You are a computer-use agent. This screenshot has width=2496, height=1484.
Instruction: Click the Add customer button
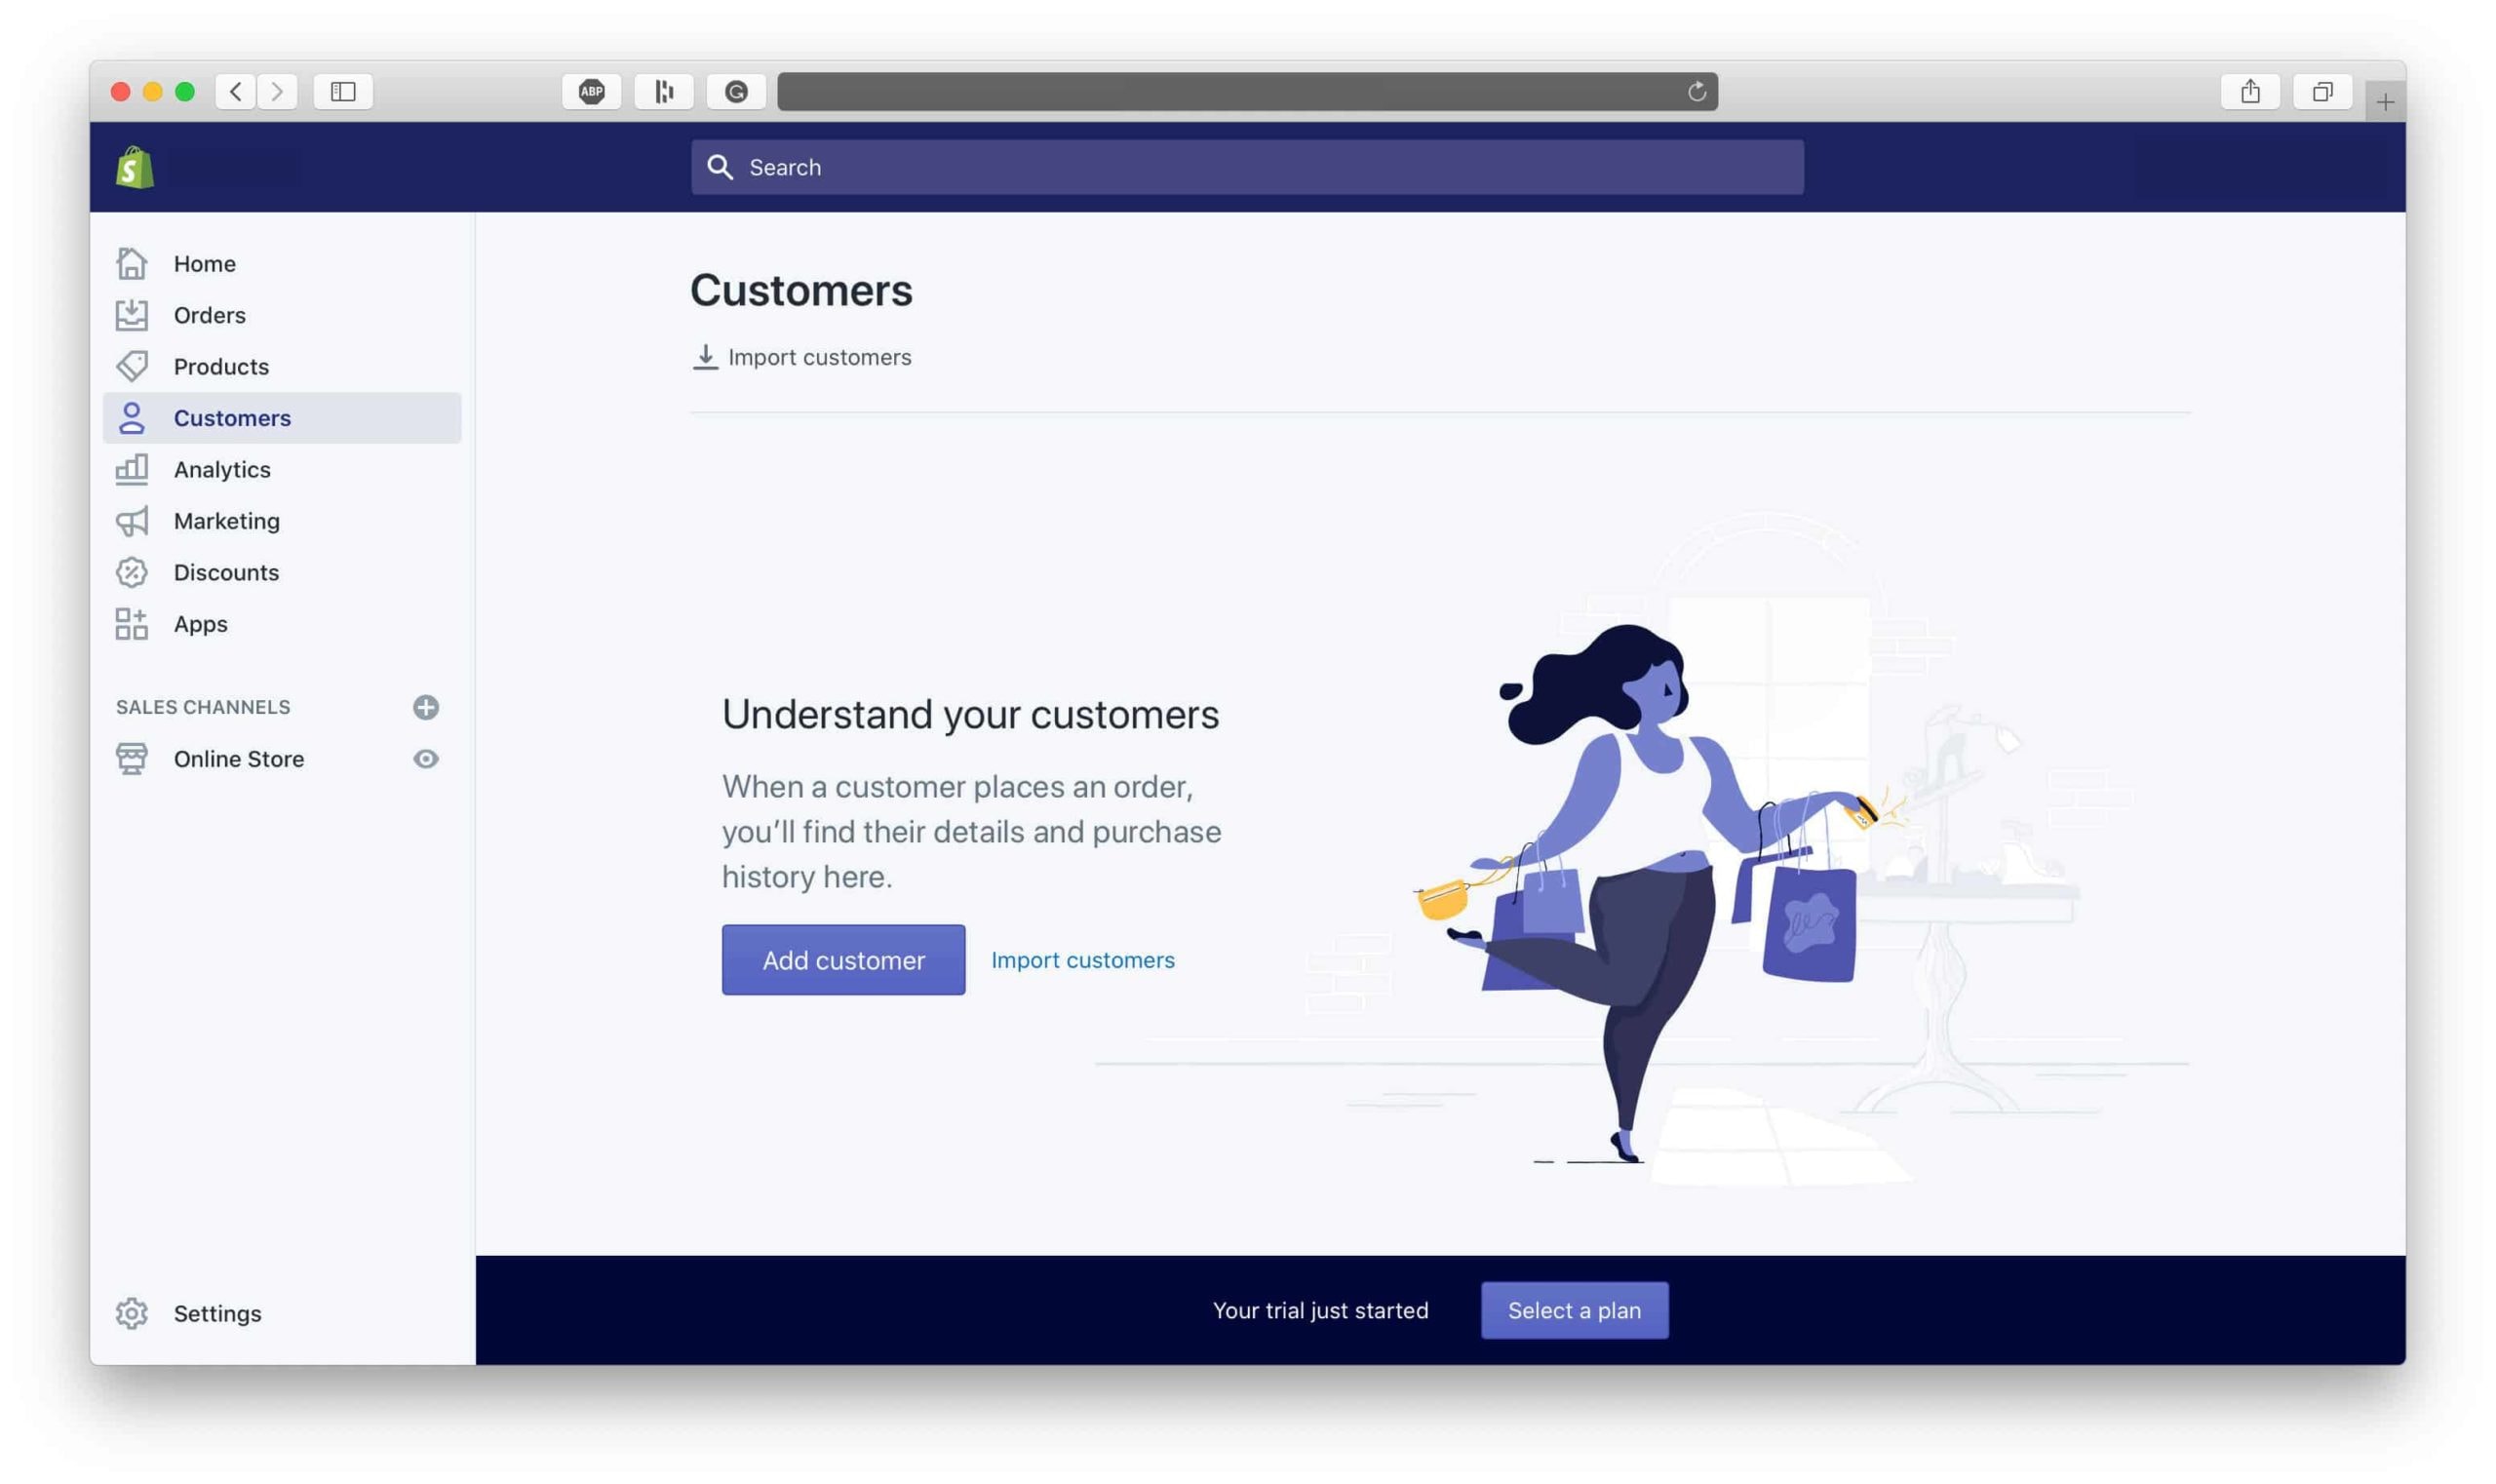point(842,959)
